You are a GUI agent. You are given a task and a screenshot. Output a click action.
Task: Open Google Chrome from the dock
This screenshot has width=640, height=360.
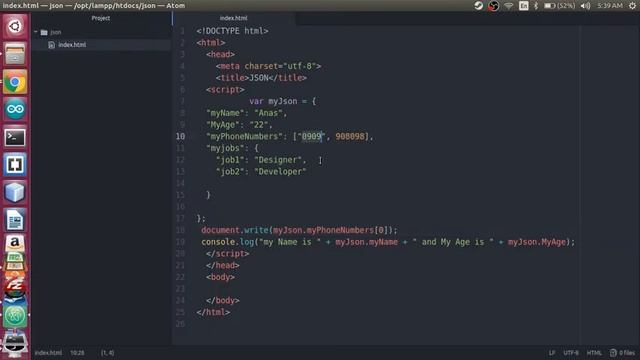pyautogui.click(x=15, y=82)
